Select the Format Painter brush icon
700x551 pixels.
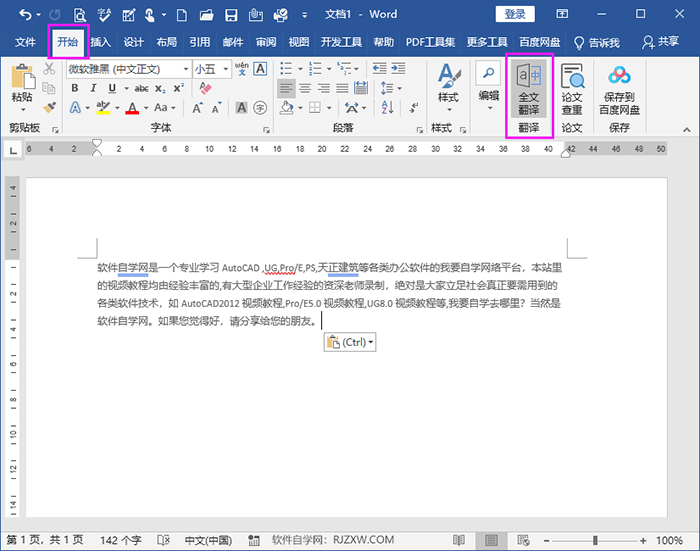(x=50, y=107)
